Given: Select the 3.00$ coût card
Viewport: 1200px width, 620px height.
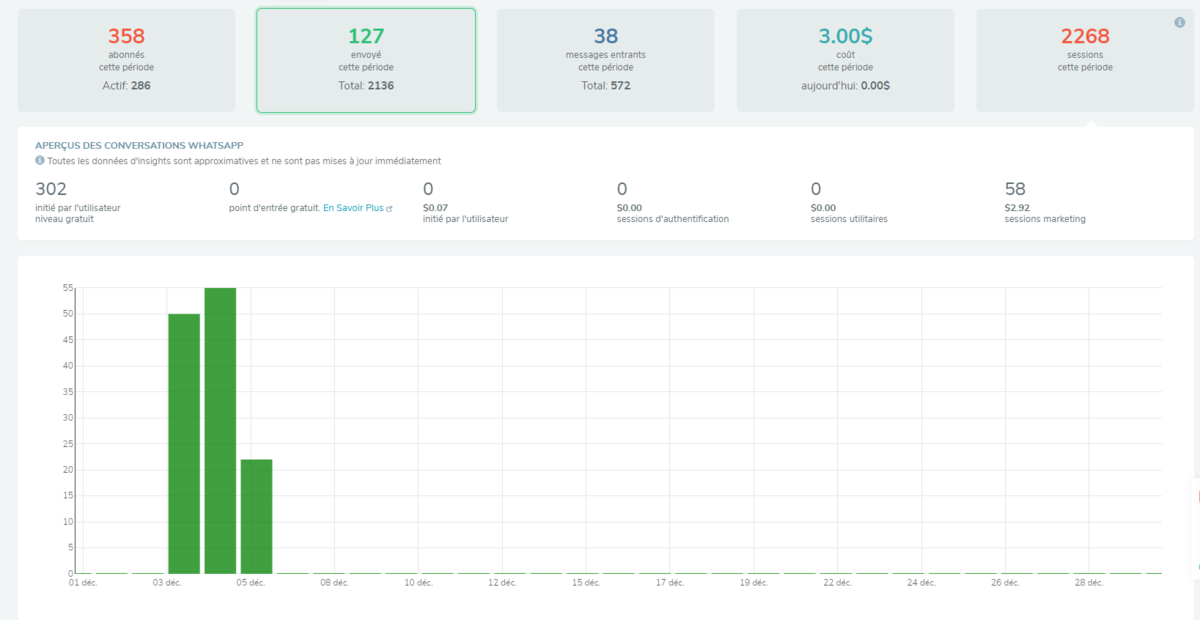Looking at the screenshot, I should (845, 60).
